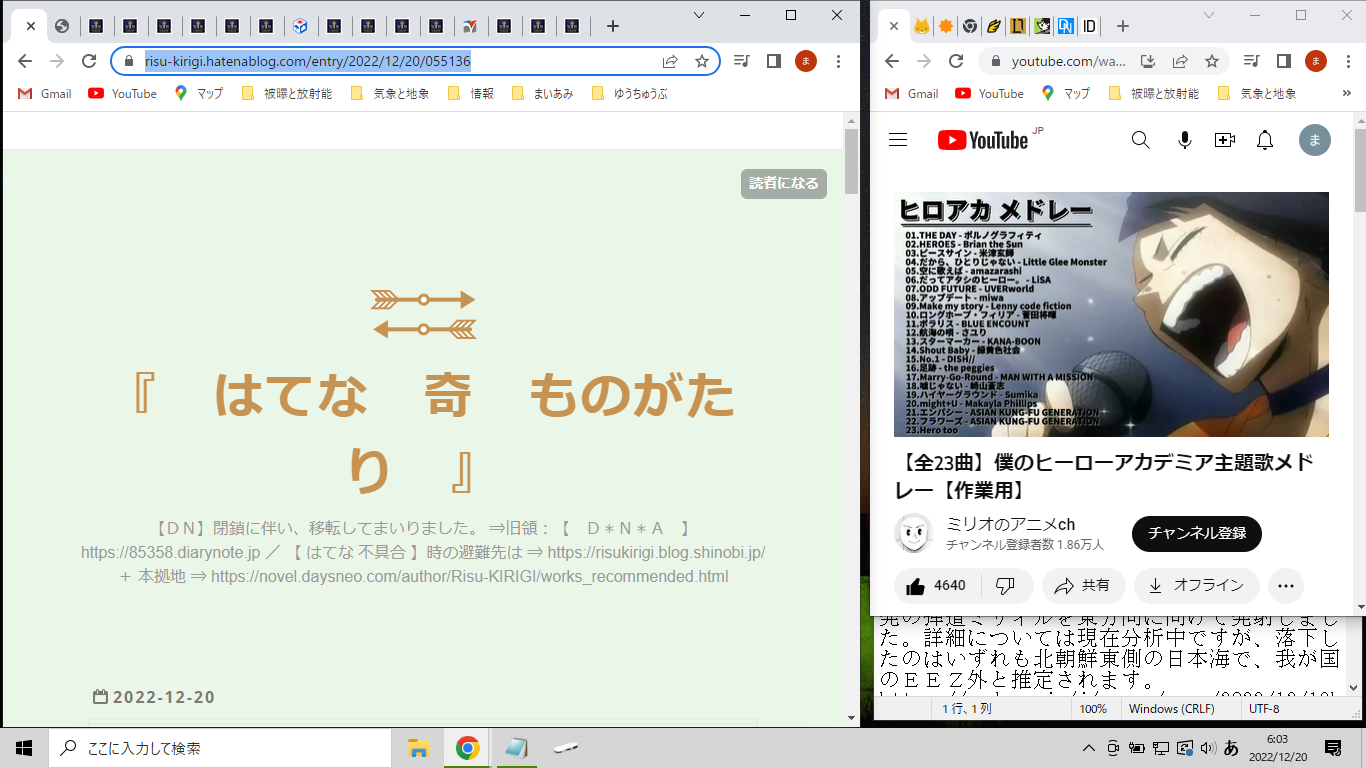
Task: Switch to globe-icon tab in Hatena window
Action: pyautogui.click(x=62, y=26)
